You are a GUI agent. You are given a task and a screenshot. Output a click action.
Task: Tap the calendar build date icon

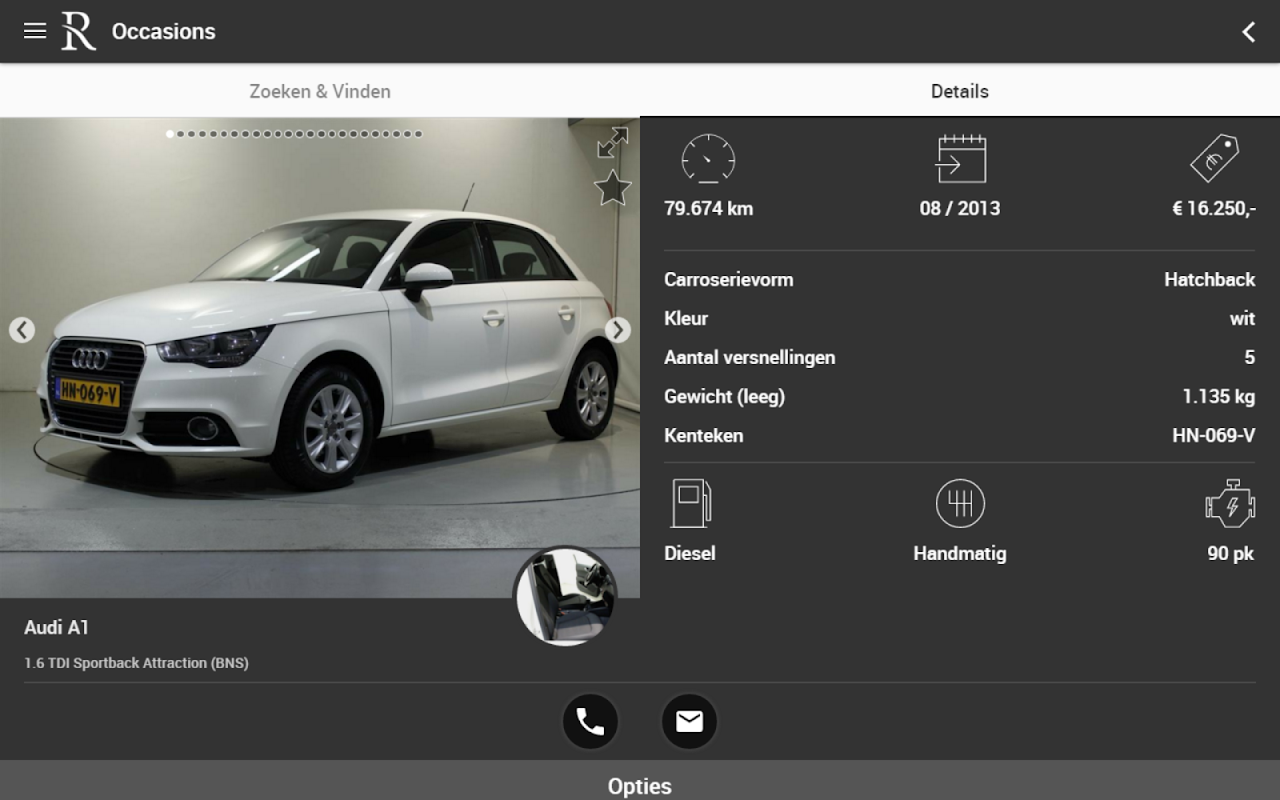click(x=960, y=158)
